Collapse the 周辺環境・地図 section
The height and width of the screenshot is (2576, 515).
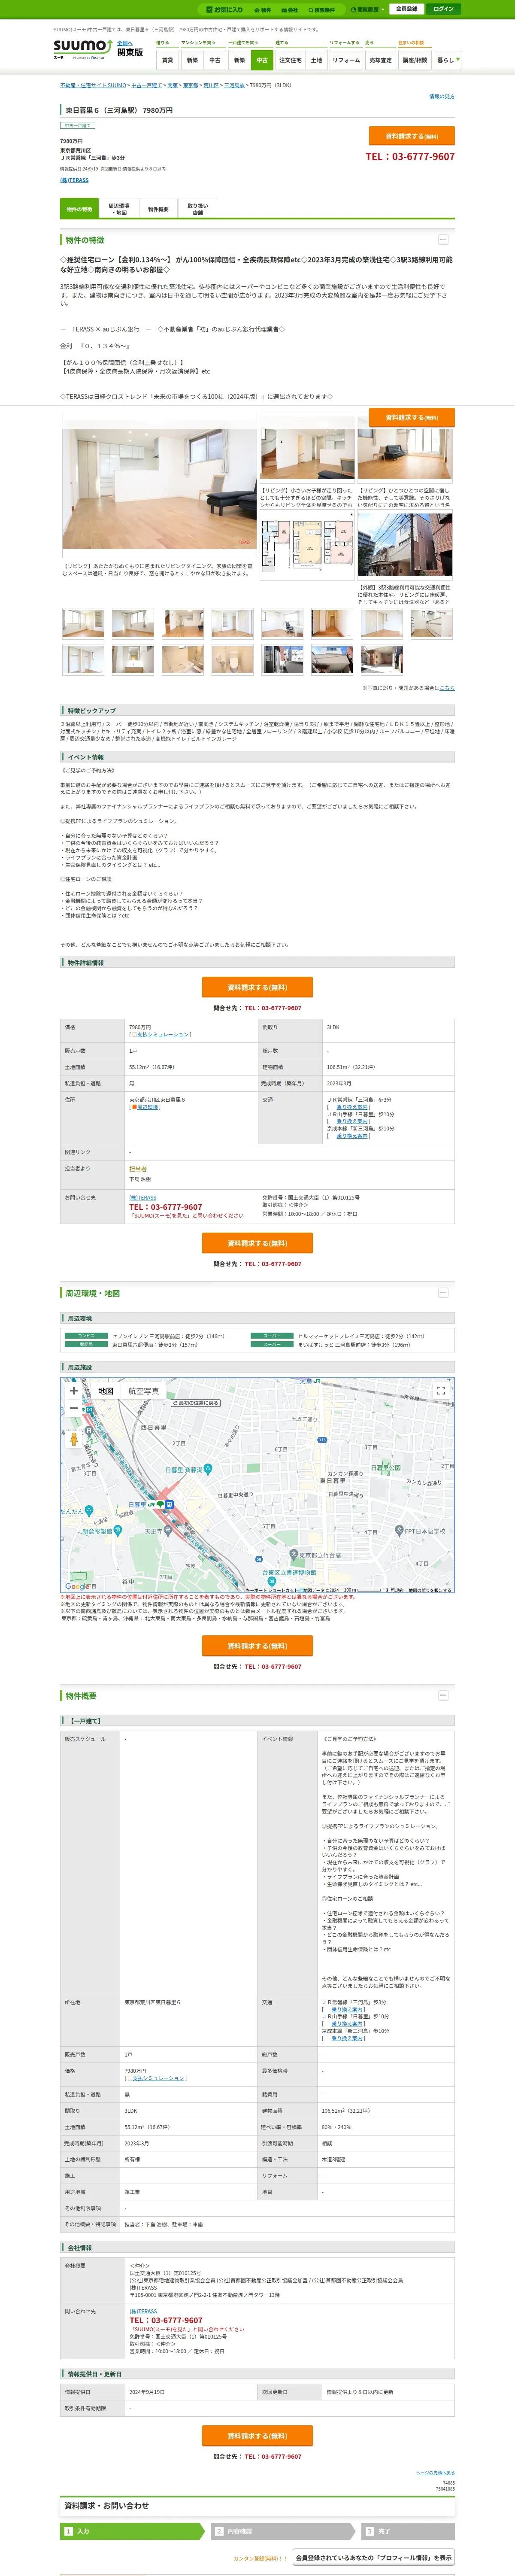[443, 1293]
